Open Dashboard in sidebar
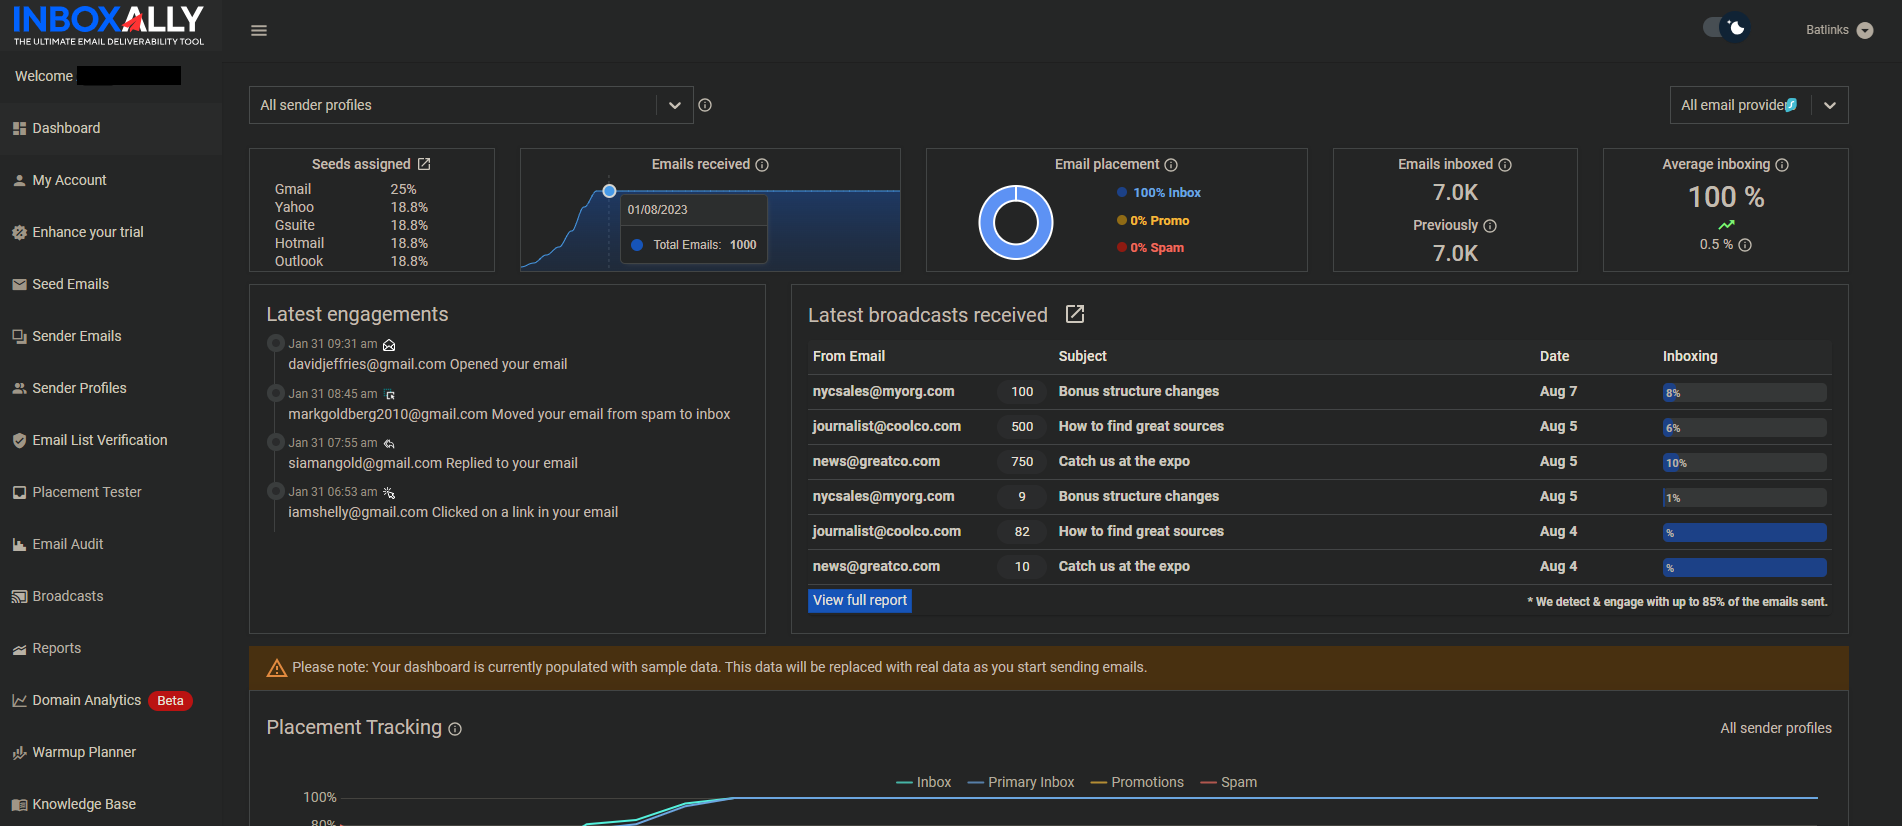Viewport: 1902px width, 826px height. 111,128
